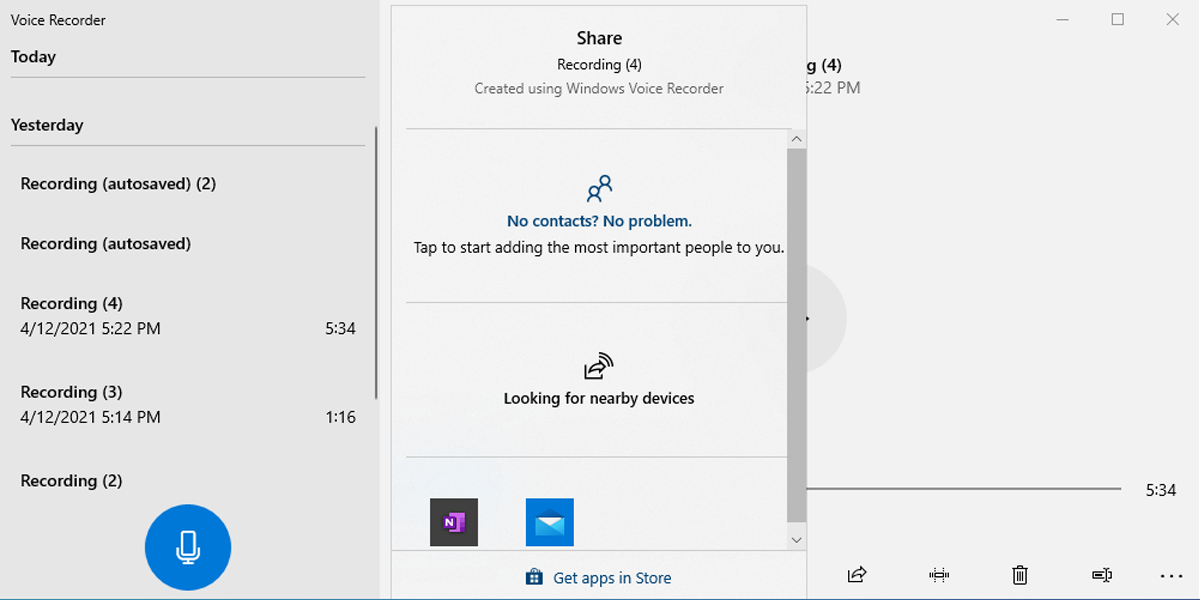The height and width of the screenshot is (600, 1200).
Task: Select Recording (2) in the sidebar
Action: [70, 481]
